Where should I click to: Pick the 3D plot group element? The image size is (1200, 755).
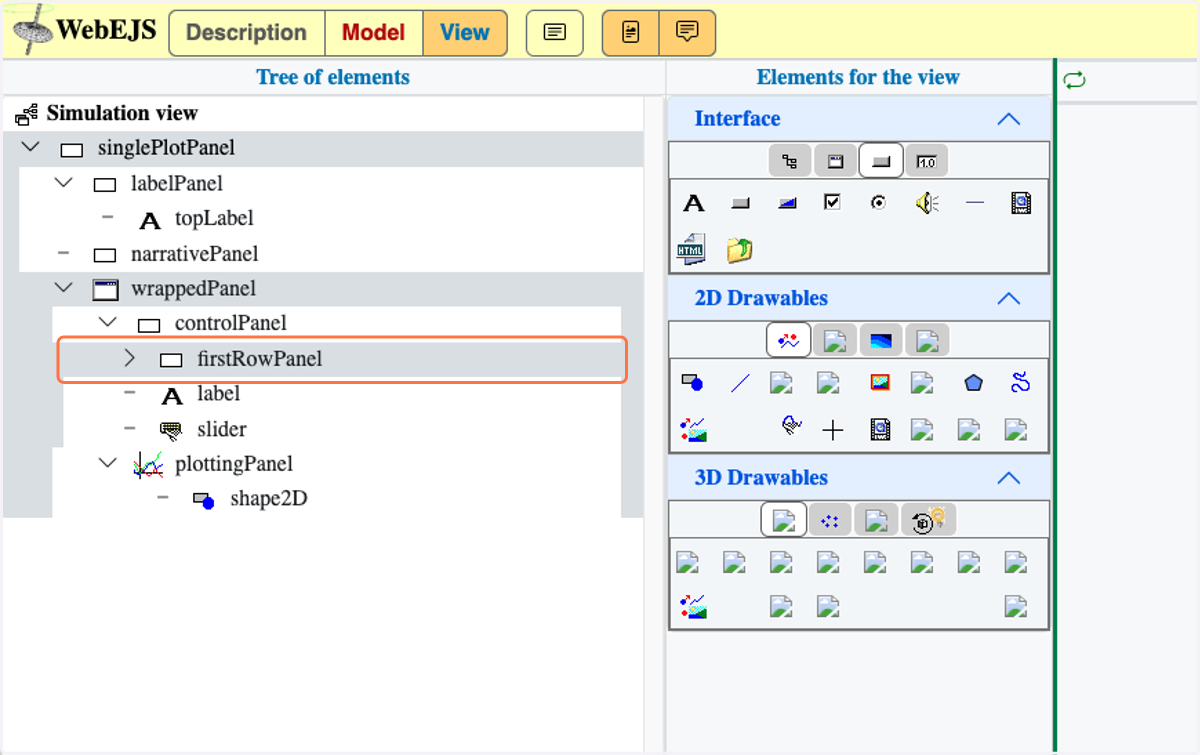point(693,606)
